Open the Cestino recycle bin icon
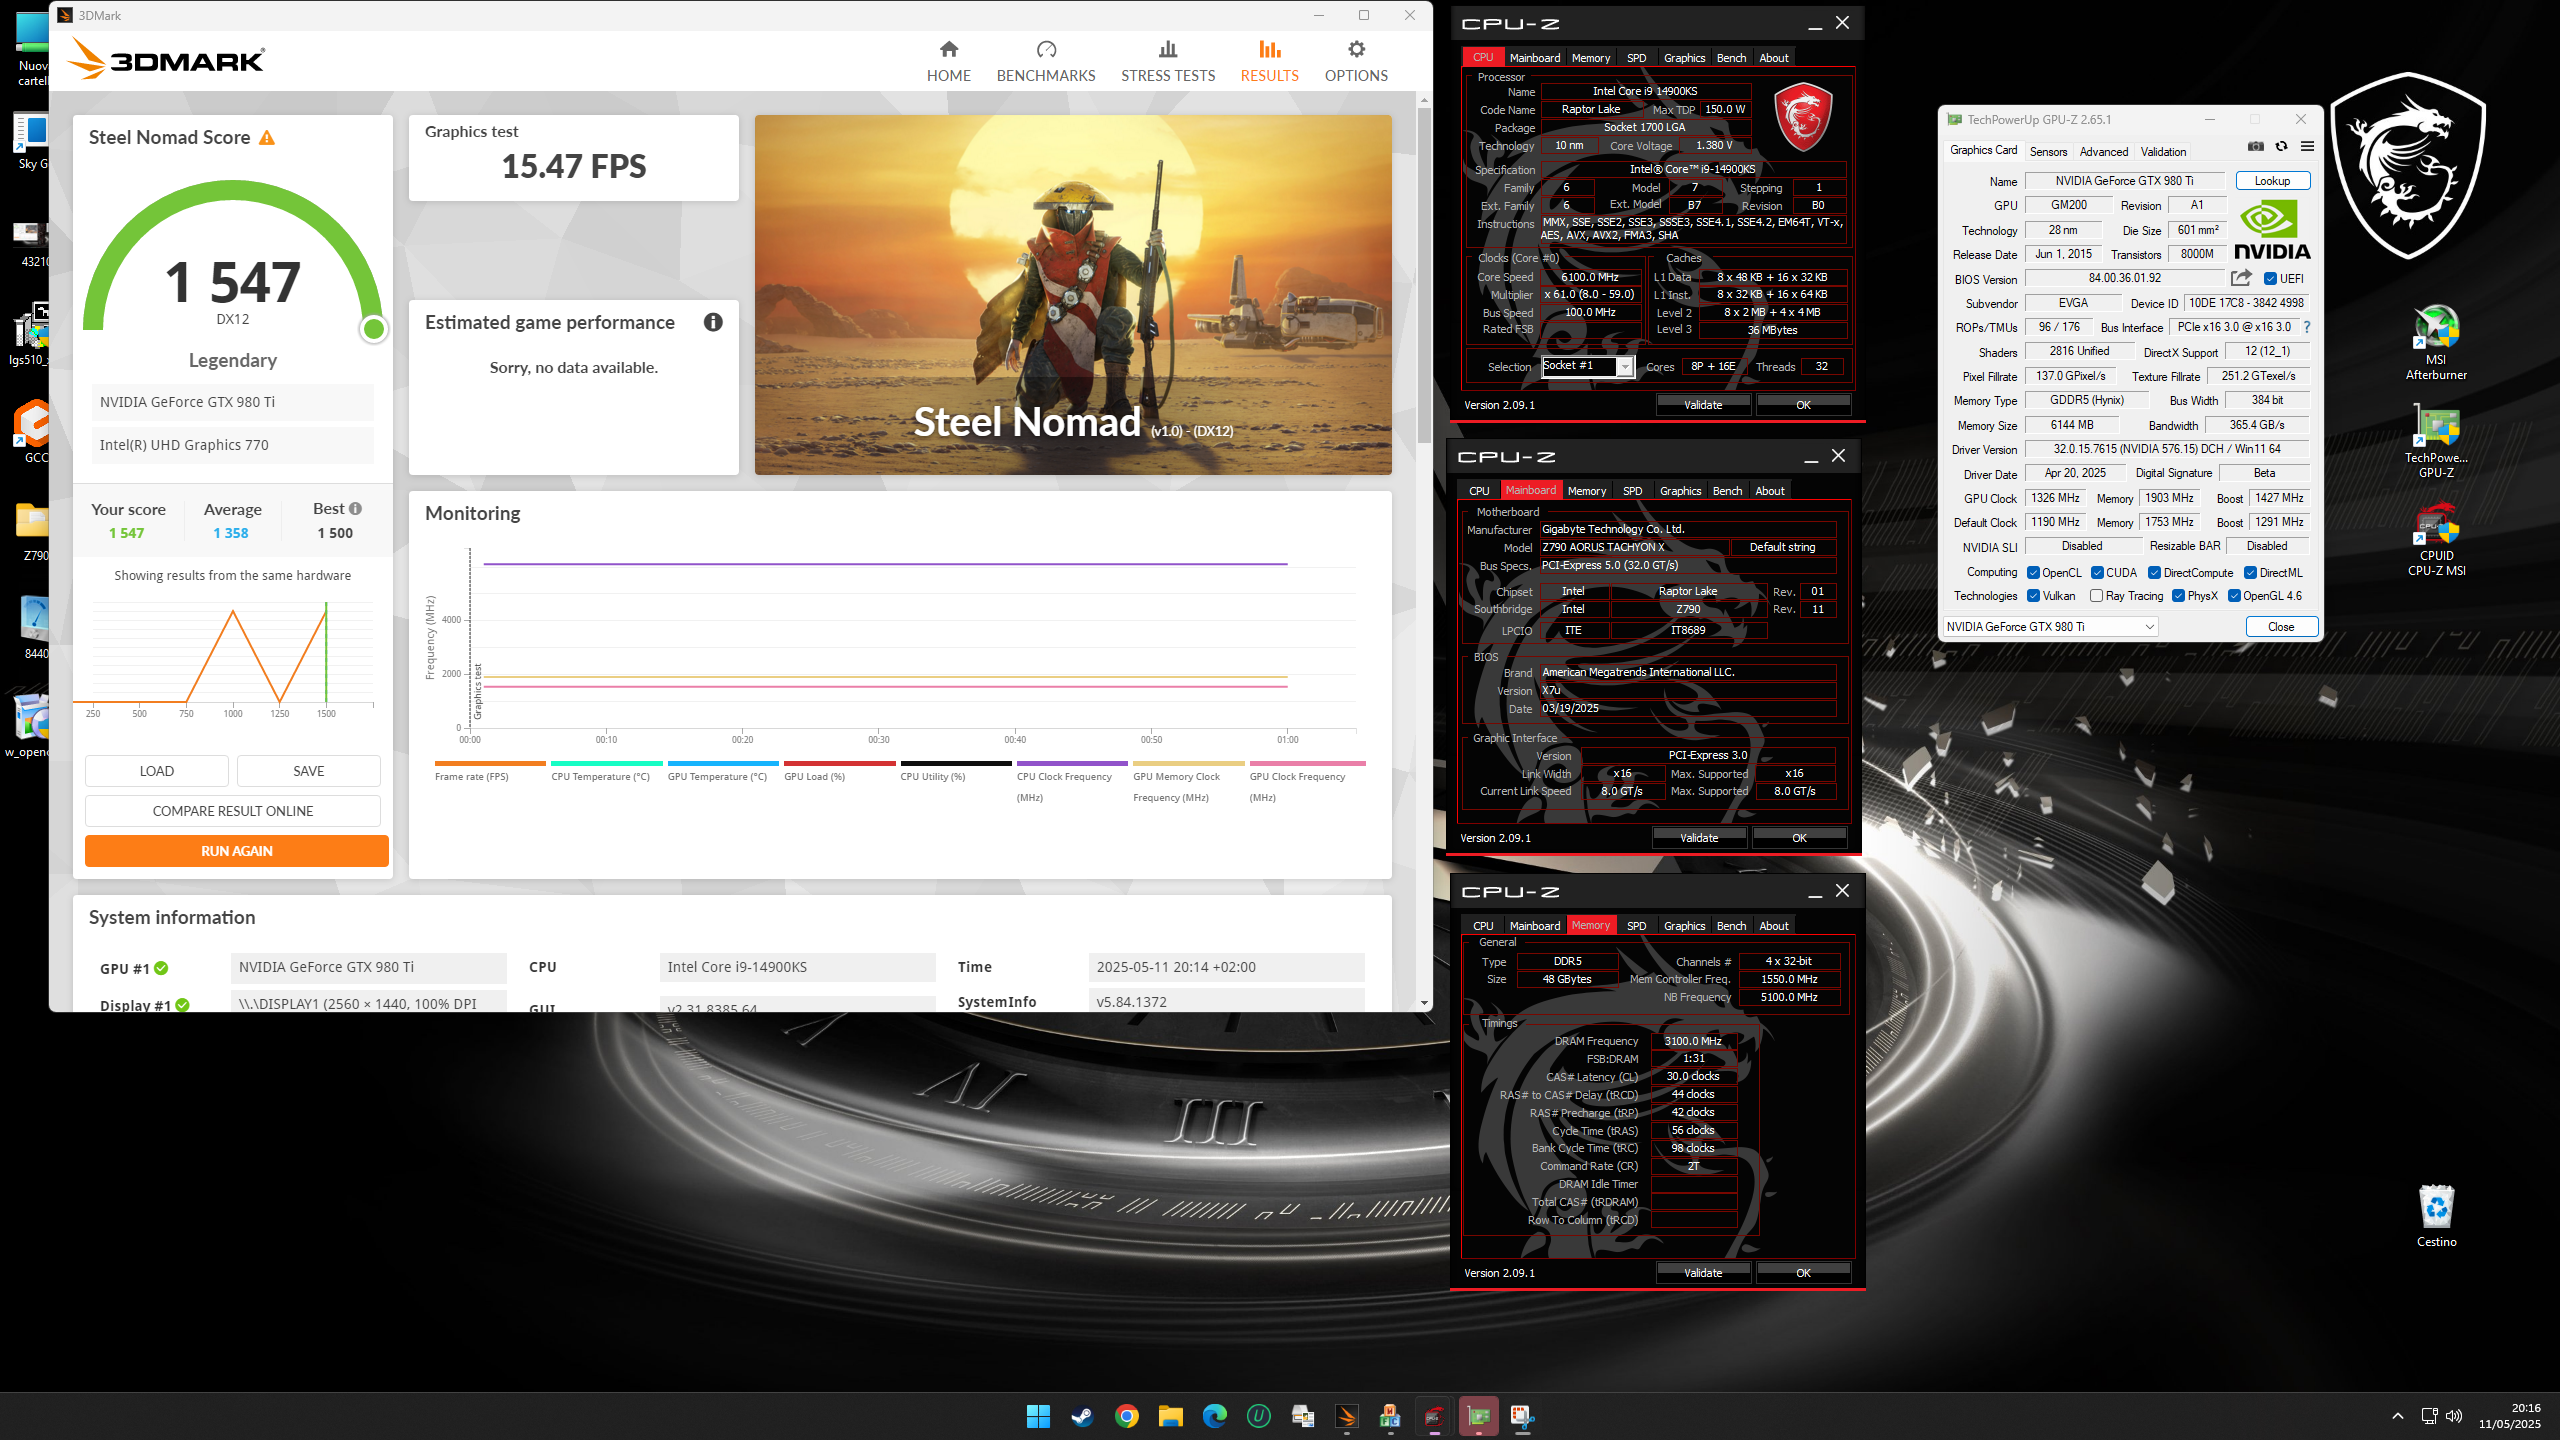Viewport: 2560px width, 1440px height. [x=2436, y=1216]
